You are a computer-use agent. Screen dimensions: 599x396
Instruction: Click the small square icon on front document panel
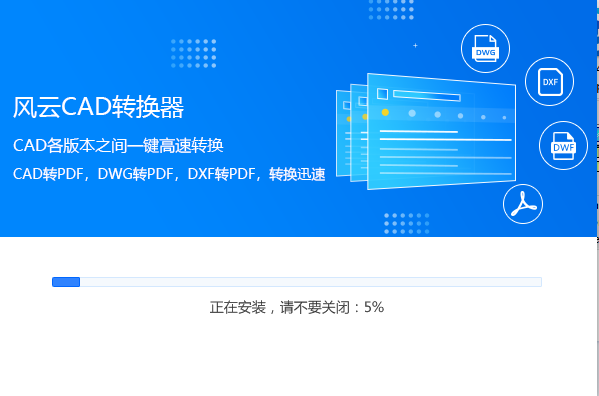[x=382, y=94]
